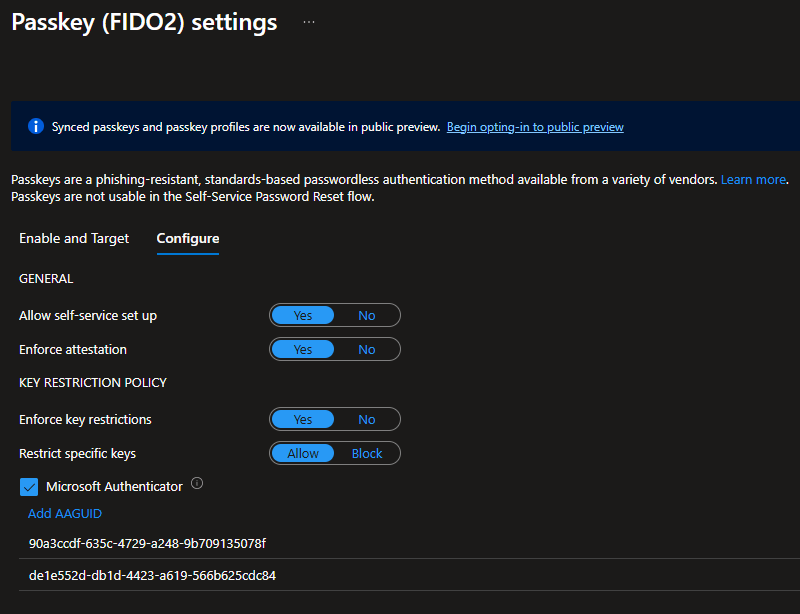This screenshot has width=800, height=614.
Task: Turn off Enforce key restrictions with No
Action: [367, 419]
